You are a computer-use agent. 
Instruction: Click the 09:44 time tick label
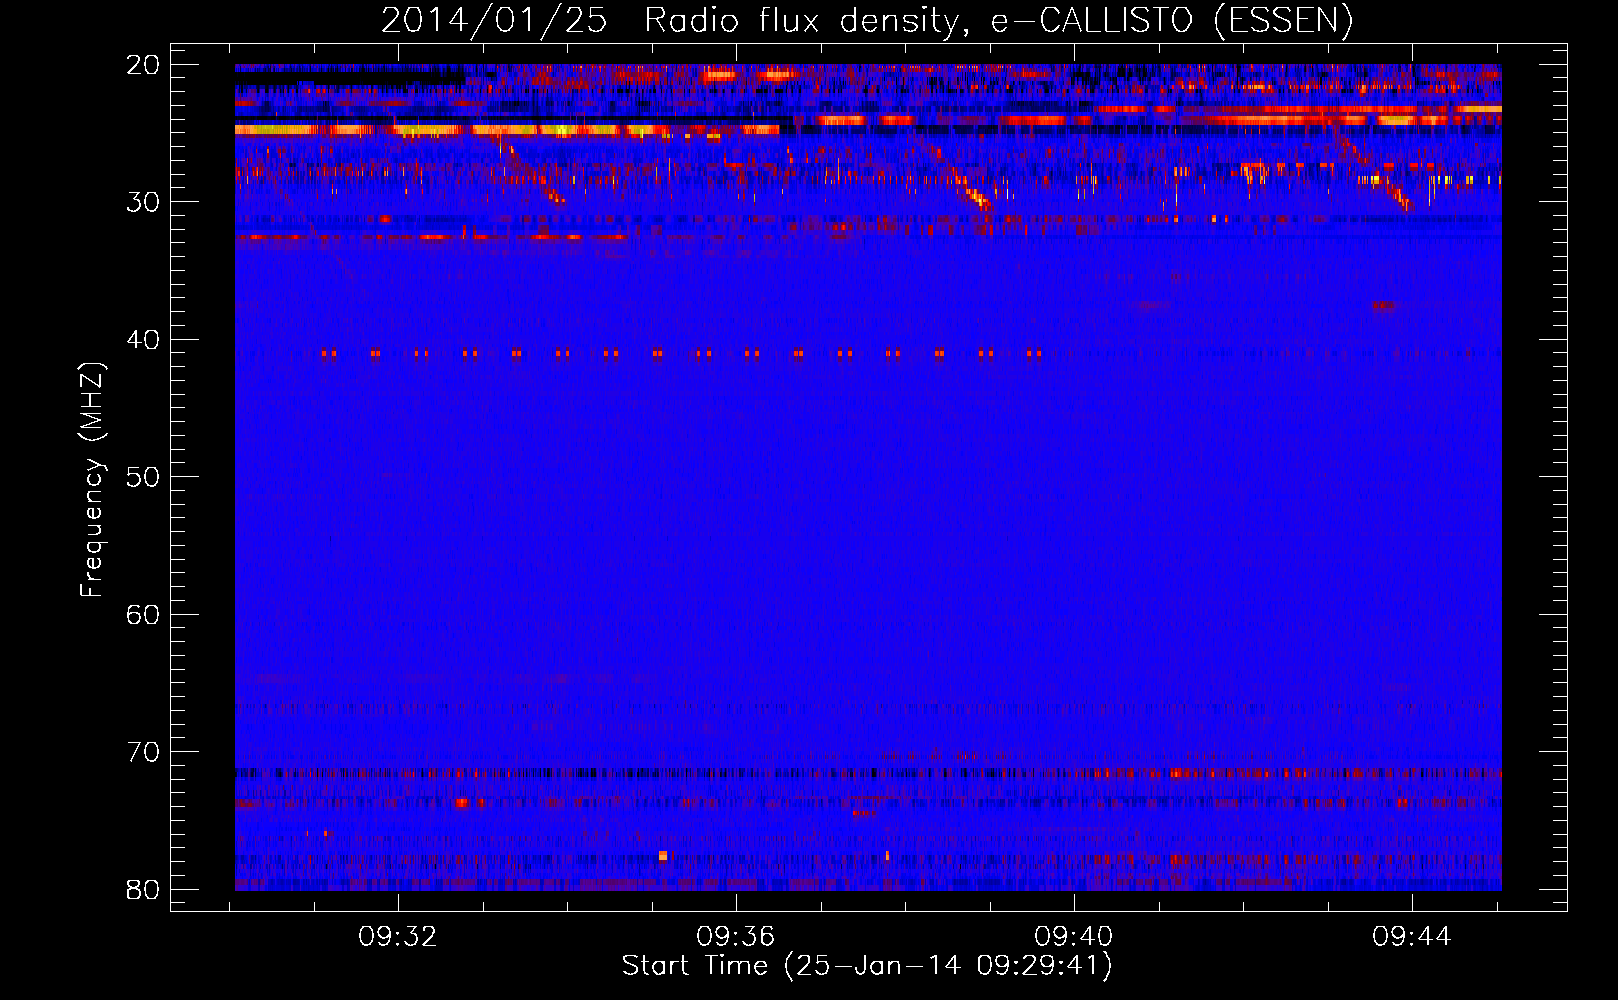(x=1412, y=937)
